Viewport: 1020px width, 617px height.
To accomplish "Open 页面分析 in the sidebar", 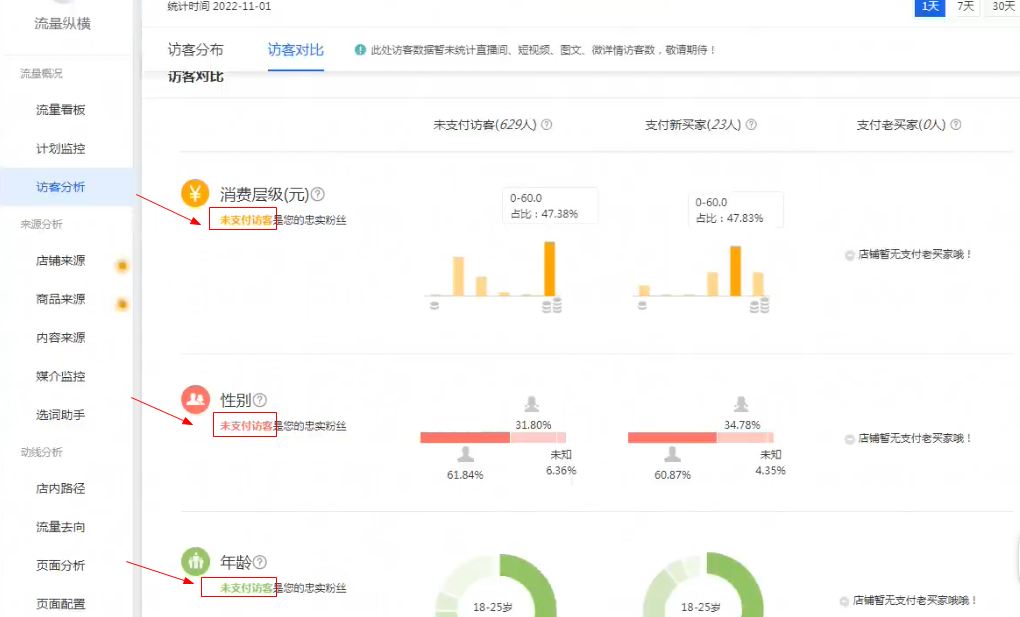I will tap(60, 565).
